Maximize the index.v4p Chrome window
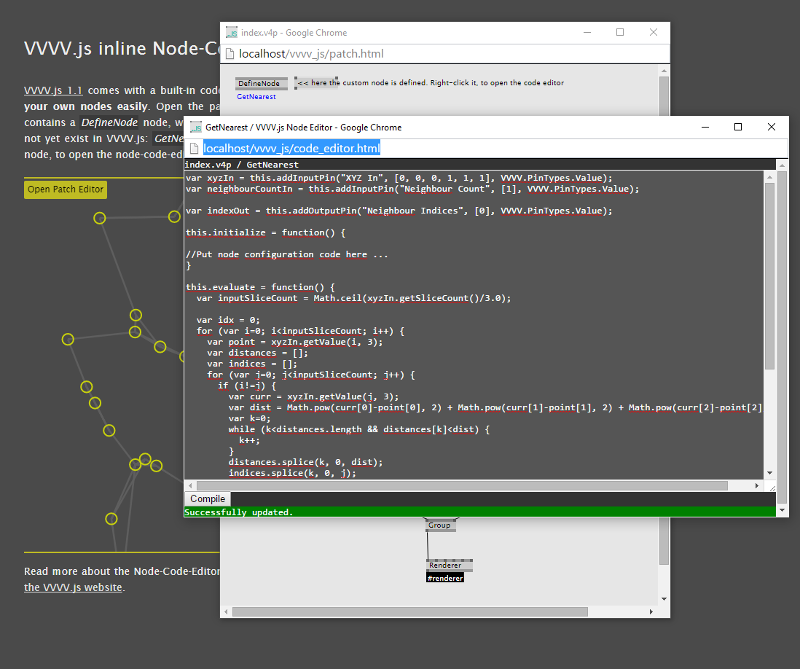 [620, 32]
